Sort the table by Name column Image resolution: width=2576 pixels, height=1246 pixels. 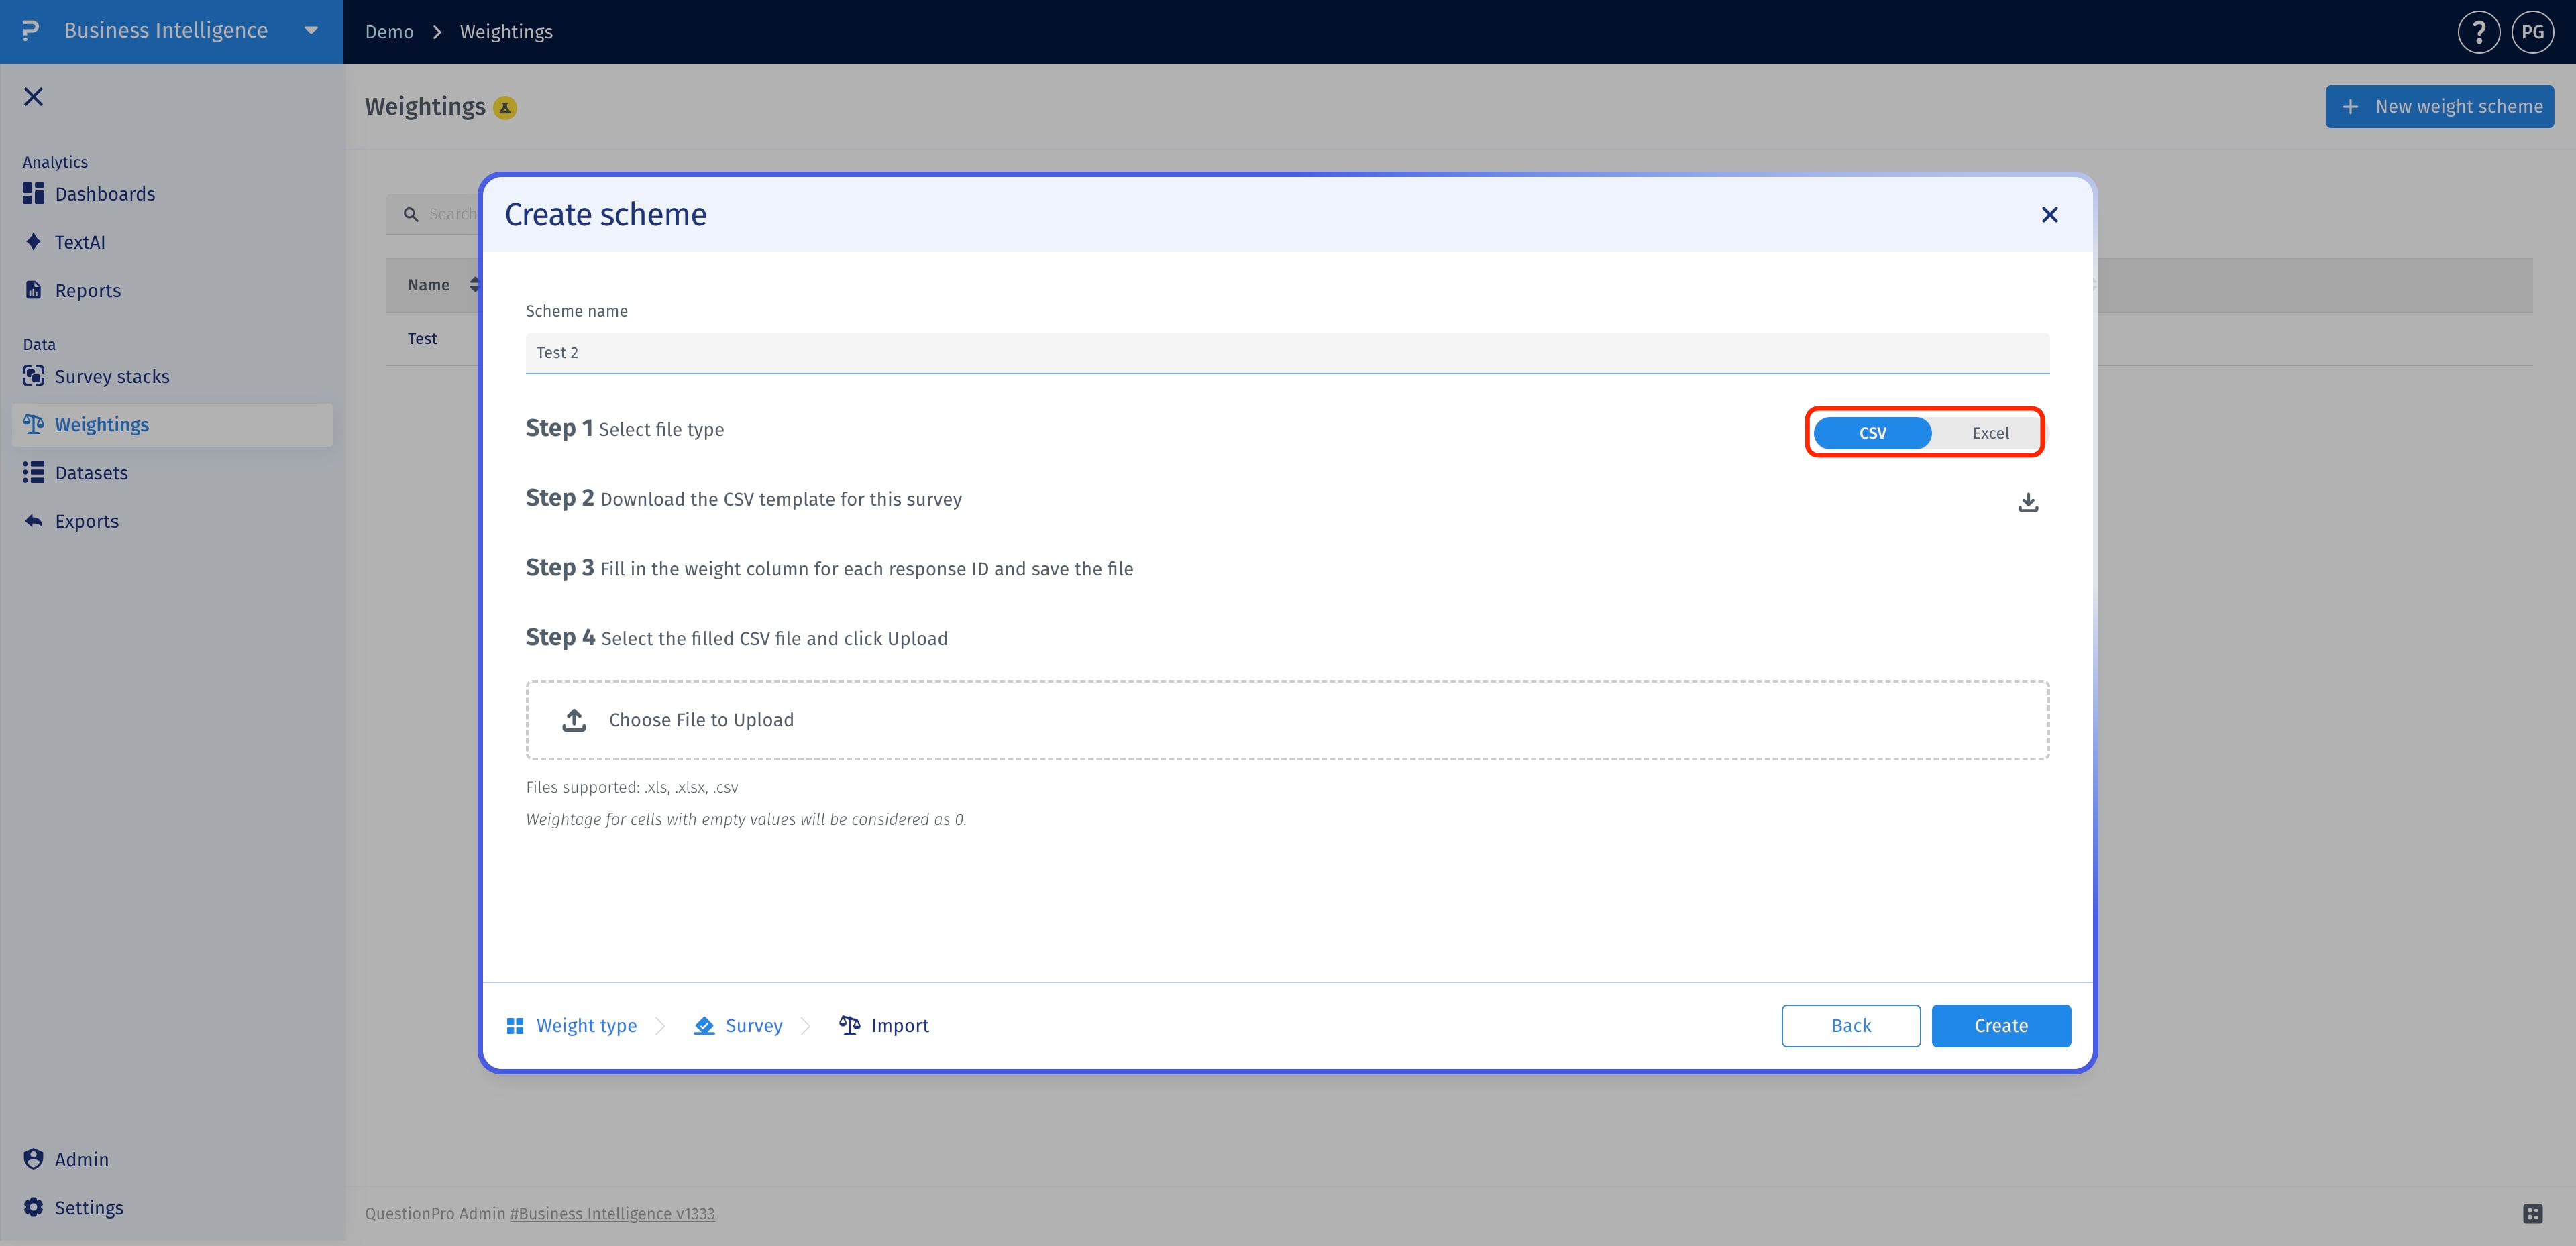point(474,285)
